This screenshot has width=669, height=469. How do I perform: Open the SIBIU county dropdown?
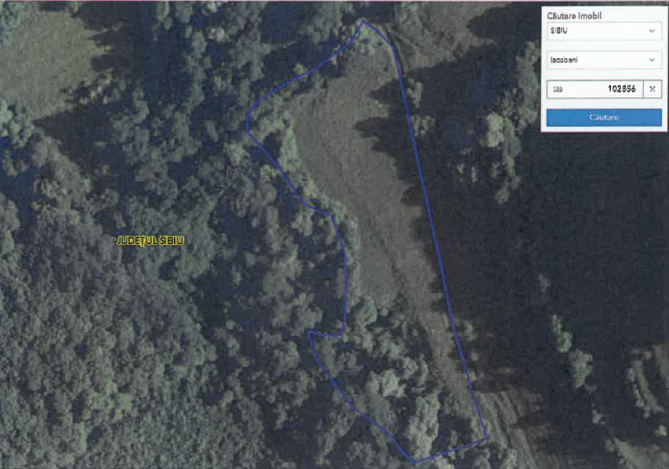tap(604, 31)
